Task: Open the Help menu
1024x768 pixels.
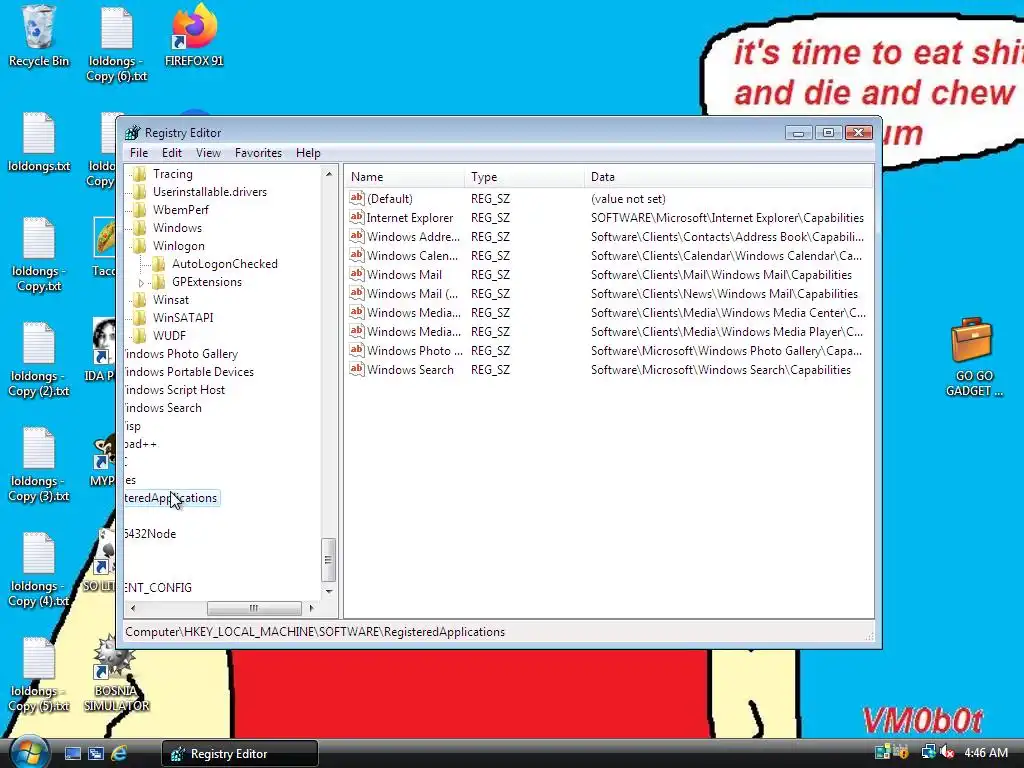Action: pos(308,153)
